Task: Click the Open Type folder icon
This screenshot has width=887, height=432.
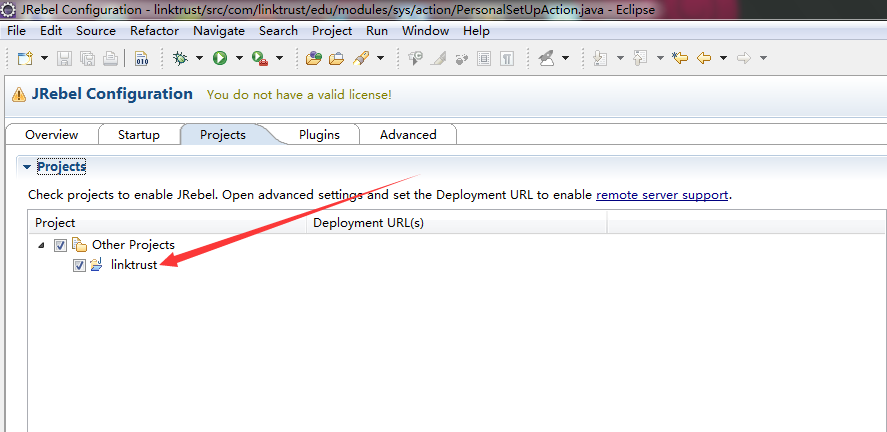Action: coord(313,58)
